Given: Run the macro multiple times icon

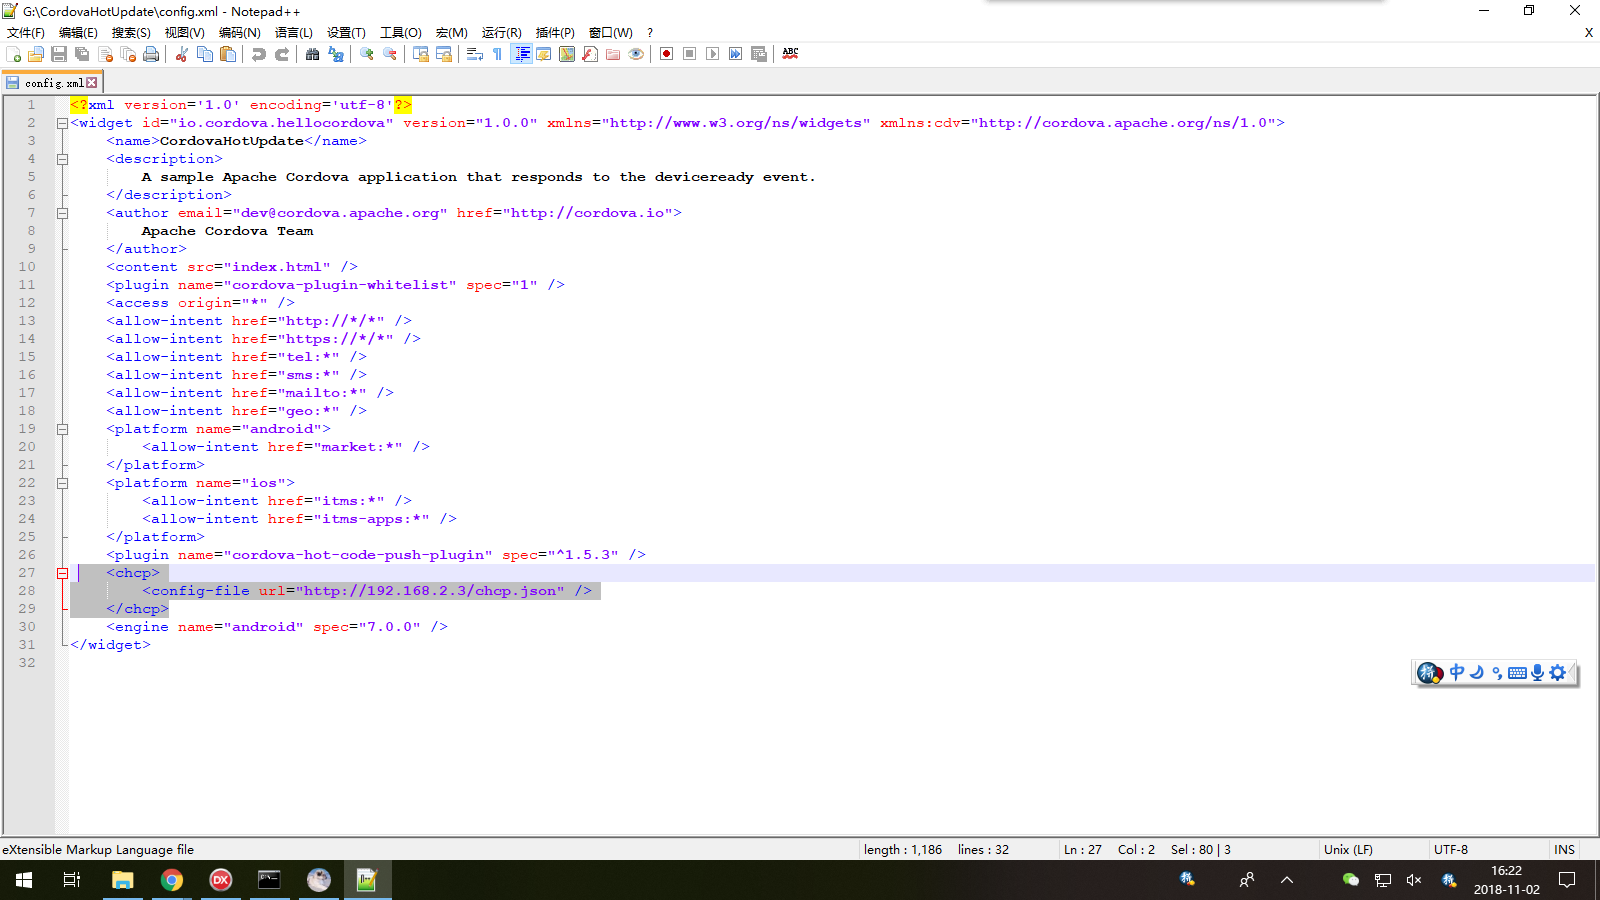Looking at the screenshot, I should point(736,54).
